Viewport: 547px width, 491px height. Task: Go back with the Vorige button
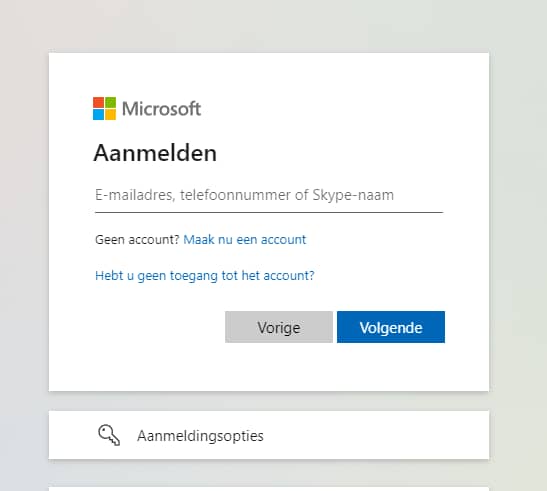pos(279,327)
